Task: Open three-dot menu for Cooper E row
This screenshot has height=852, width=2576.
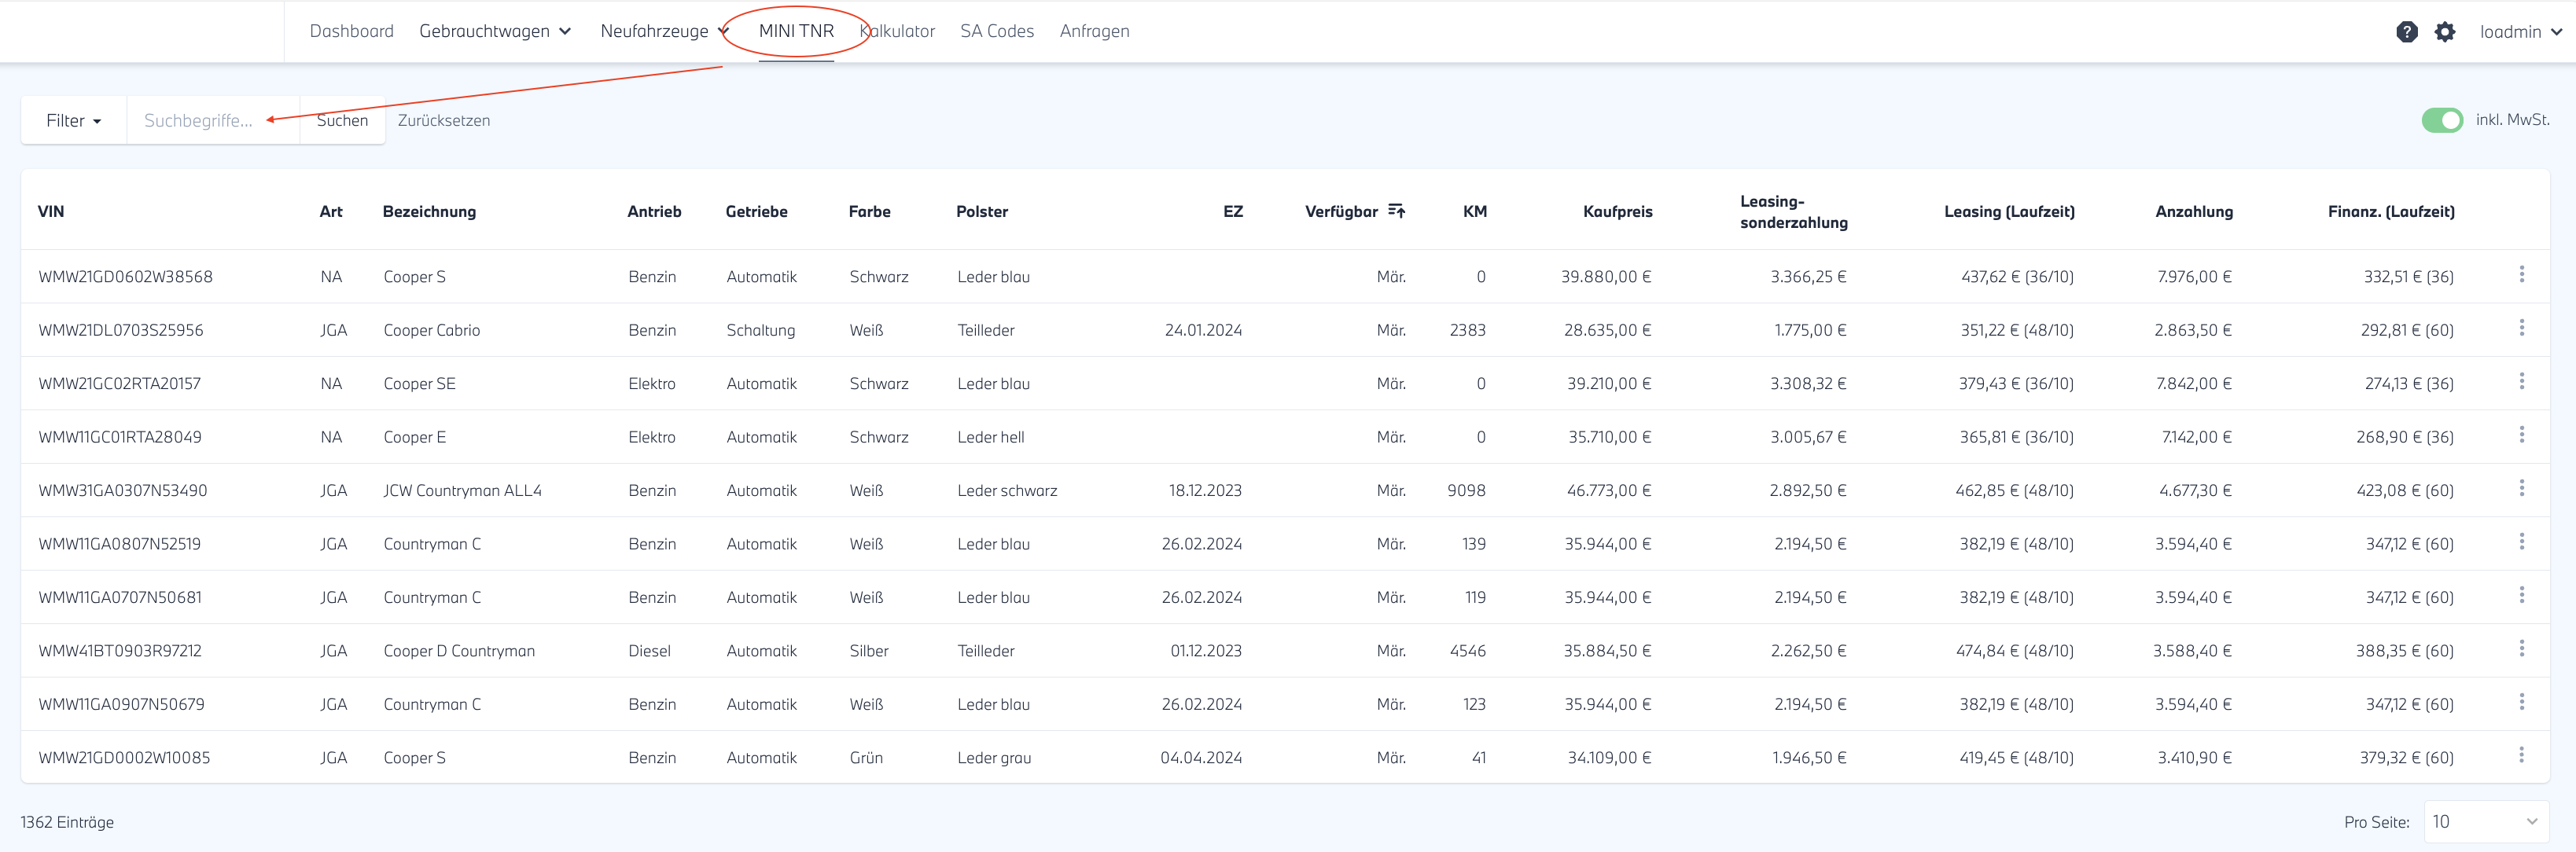Action: click(x=2521, y=435)
